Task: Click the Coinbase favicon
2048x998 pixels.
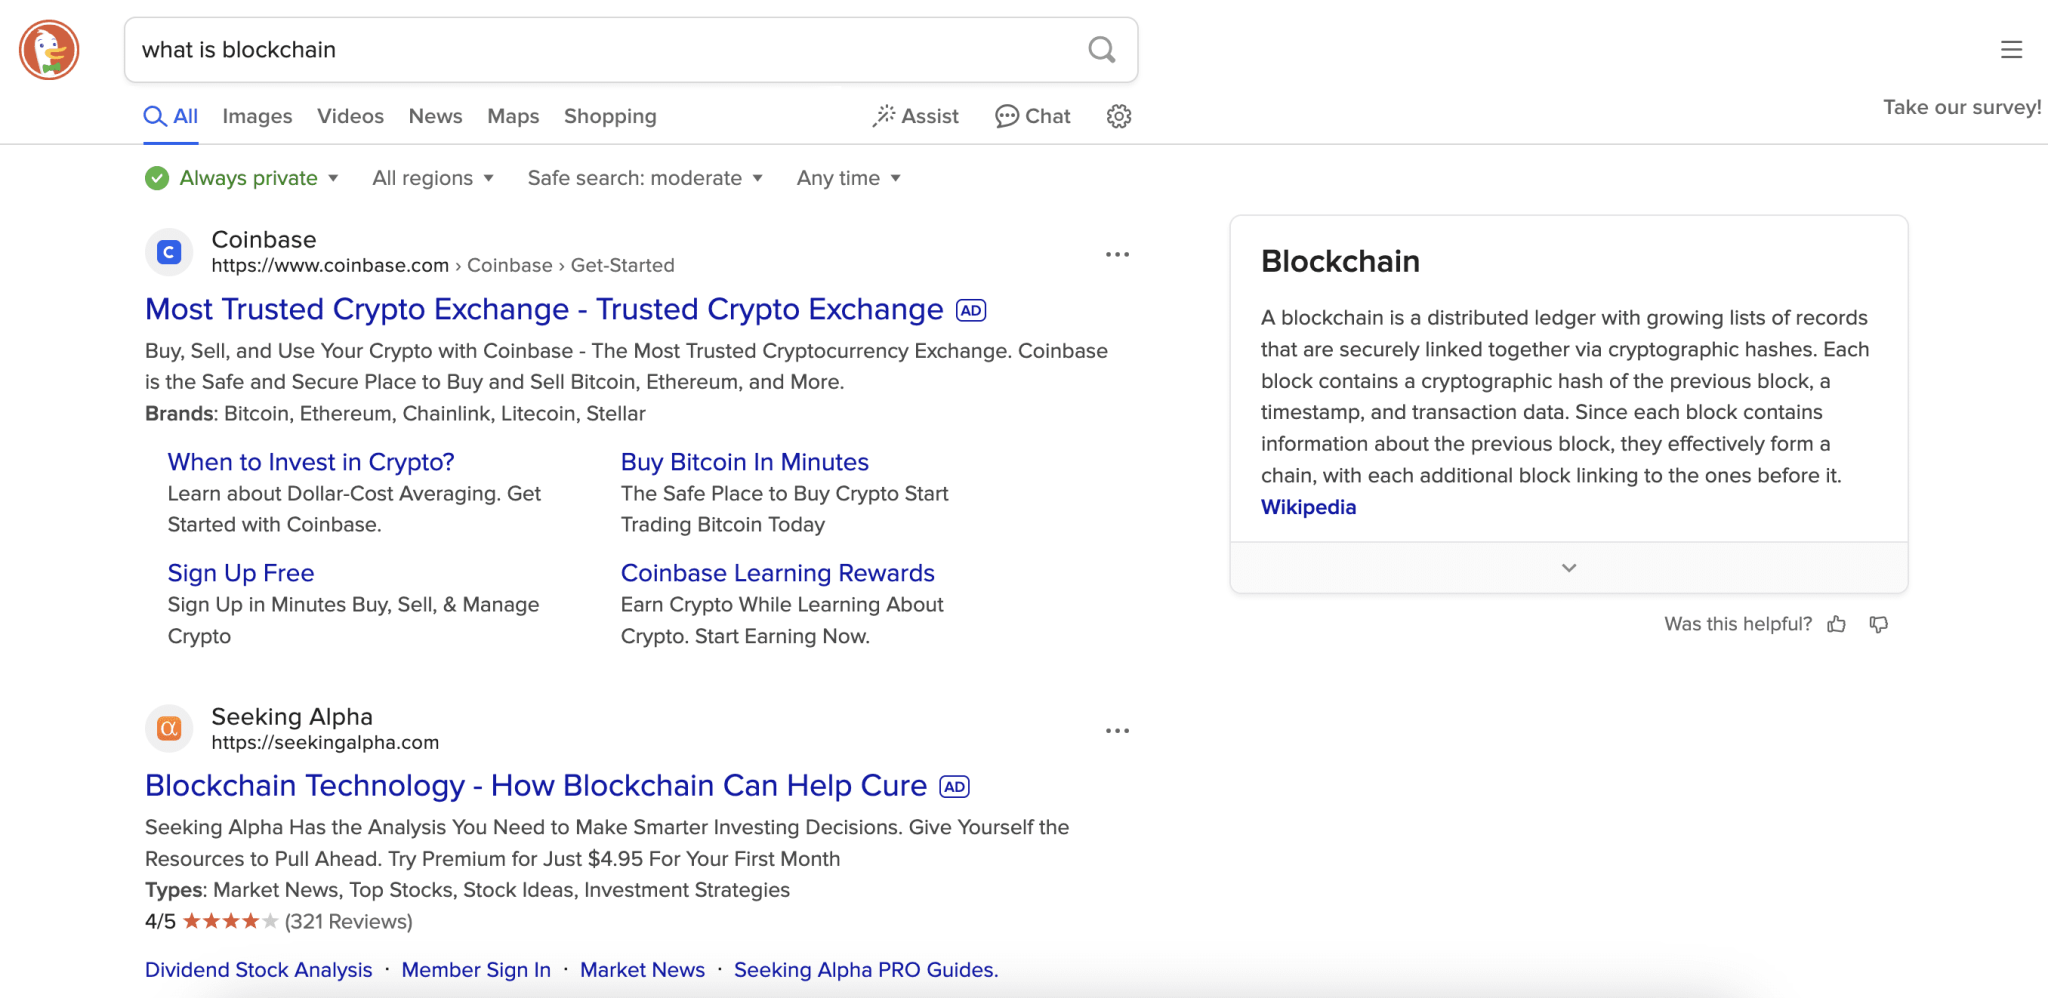Action: [x=168, y=251]
